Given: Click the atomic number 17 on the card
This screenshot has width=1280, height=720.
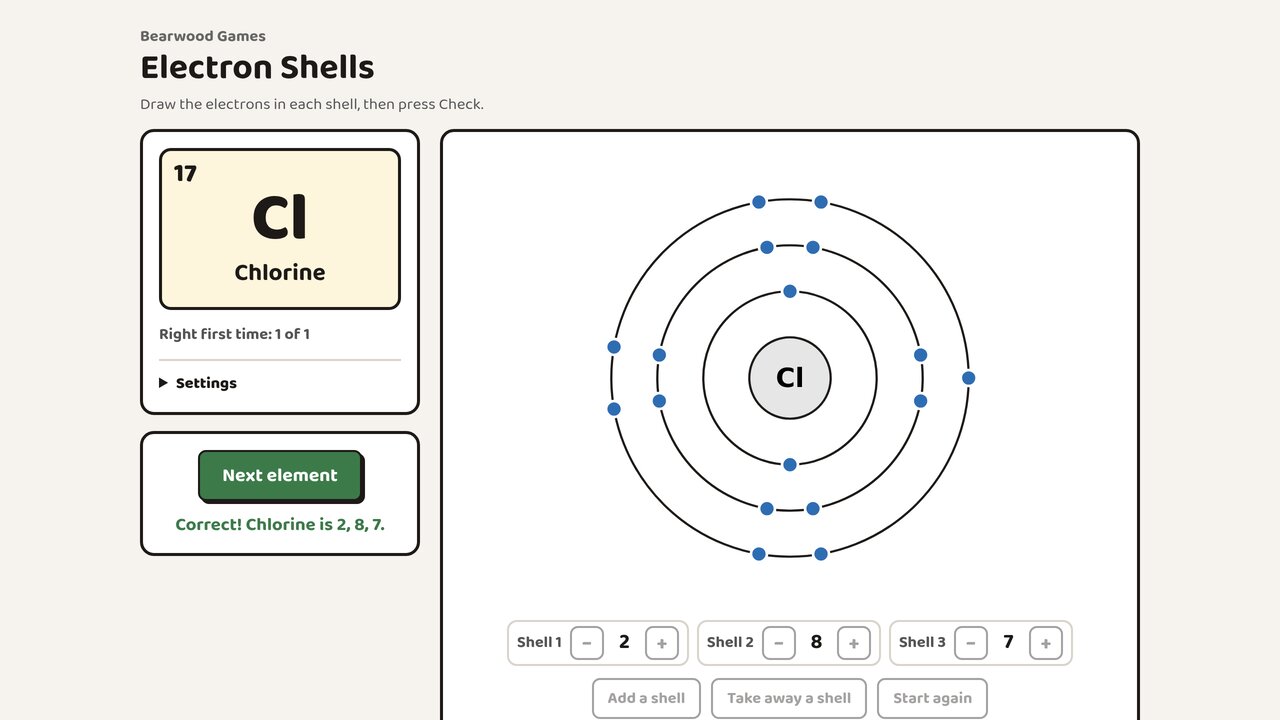Looking at the screenshot, I should pyautogui.click(x=185, y=173).
